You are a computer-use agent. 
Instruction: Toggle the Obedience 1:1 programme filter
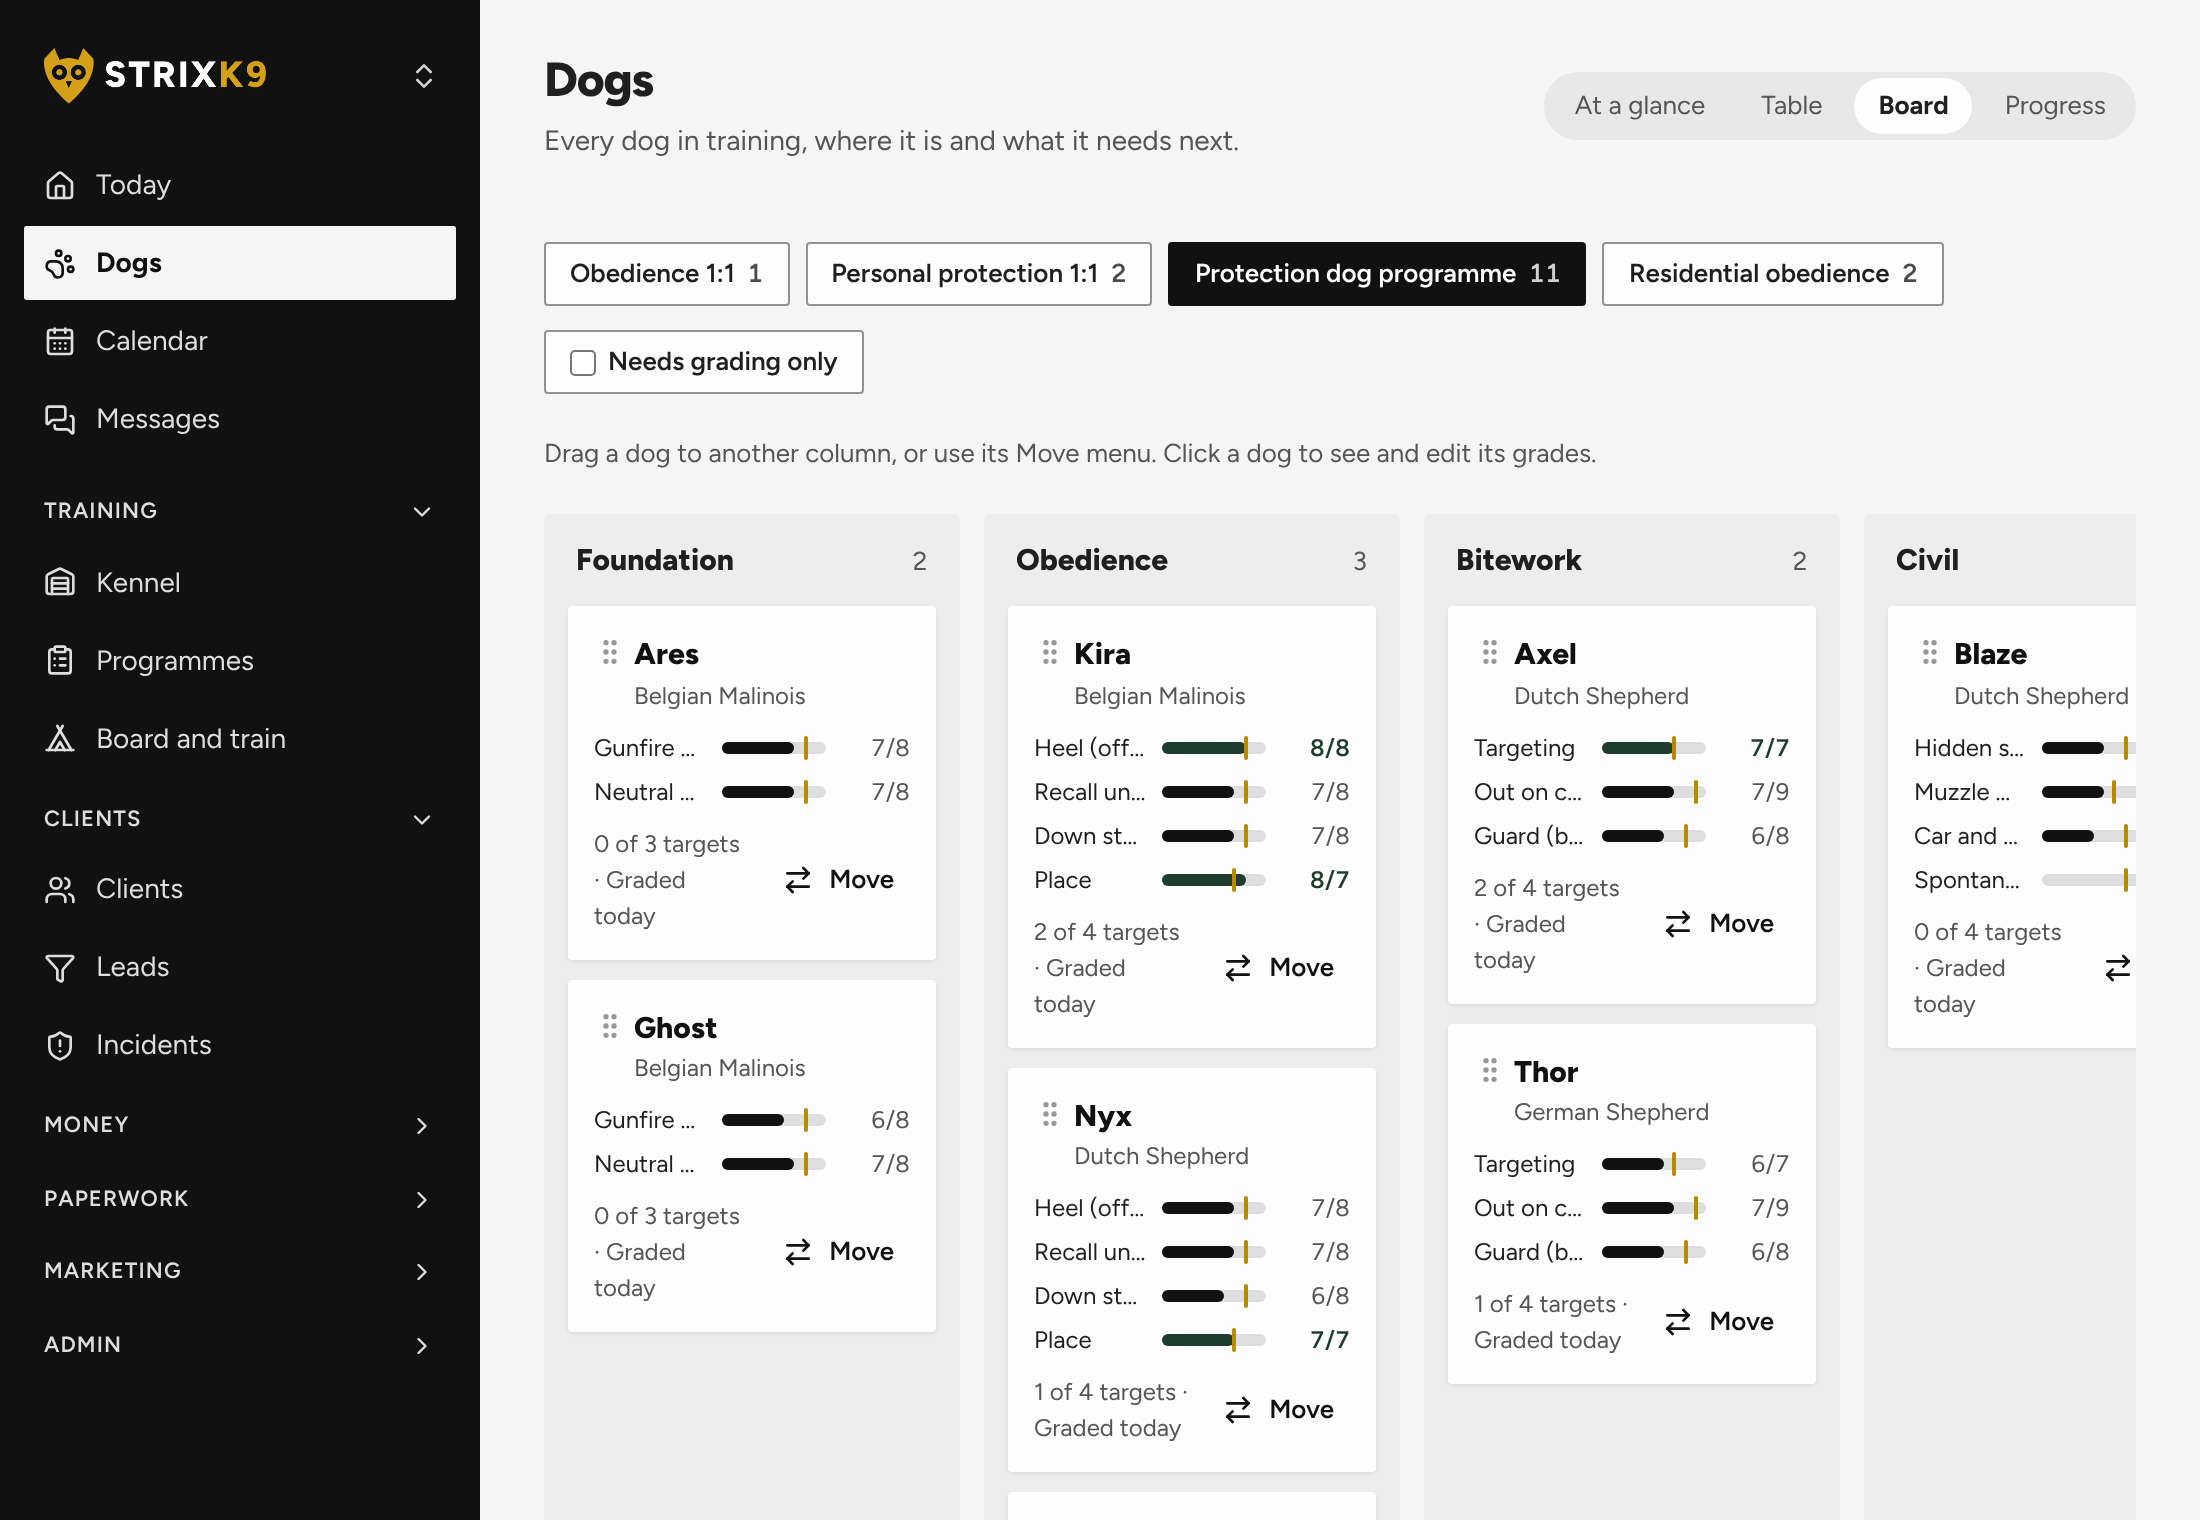pos(667,274)
